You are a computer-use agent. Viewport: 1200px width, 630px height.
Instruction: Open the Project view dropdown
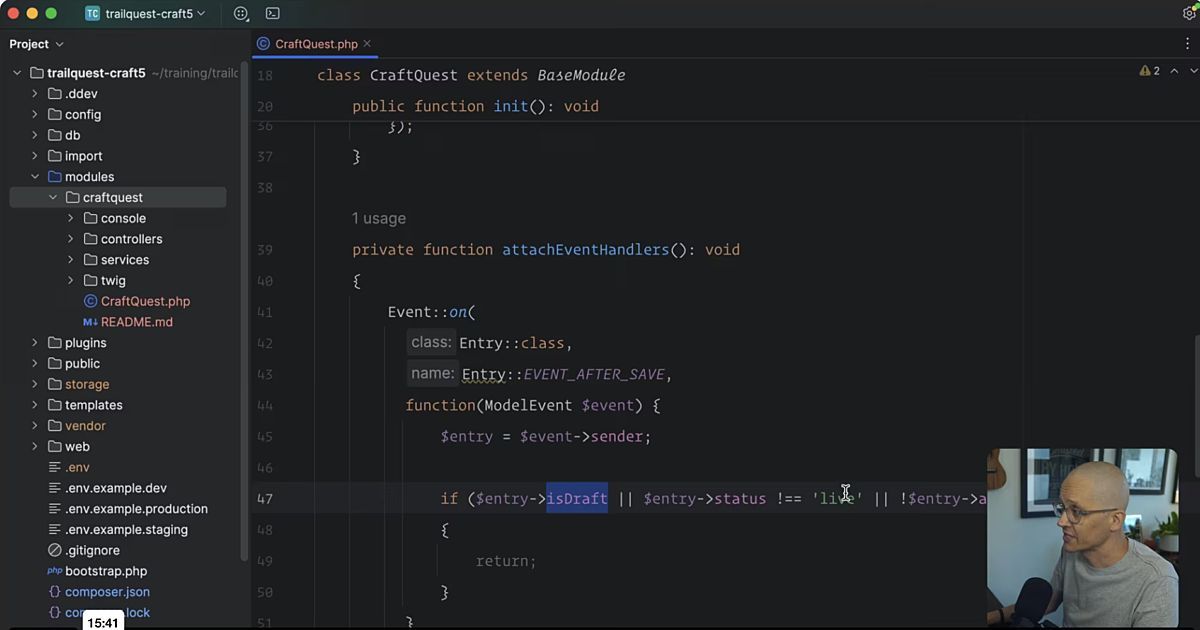click(37, 44)
